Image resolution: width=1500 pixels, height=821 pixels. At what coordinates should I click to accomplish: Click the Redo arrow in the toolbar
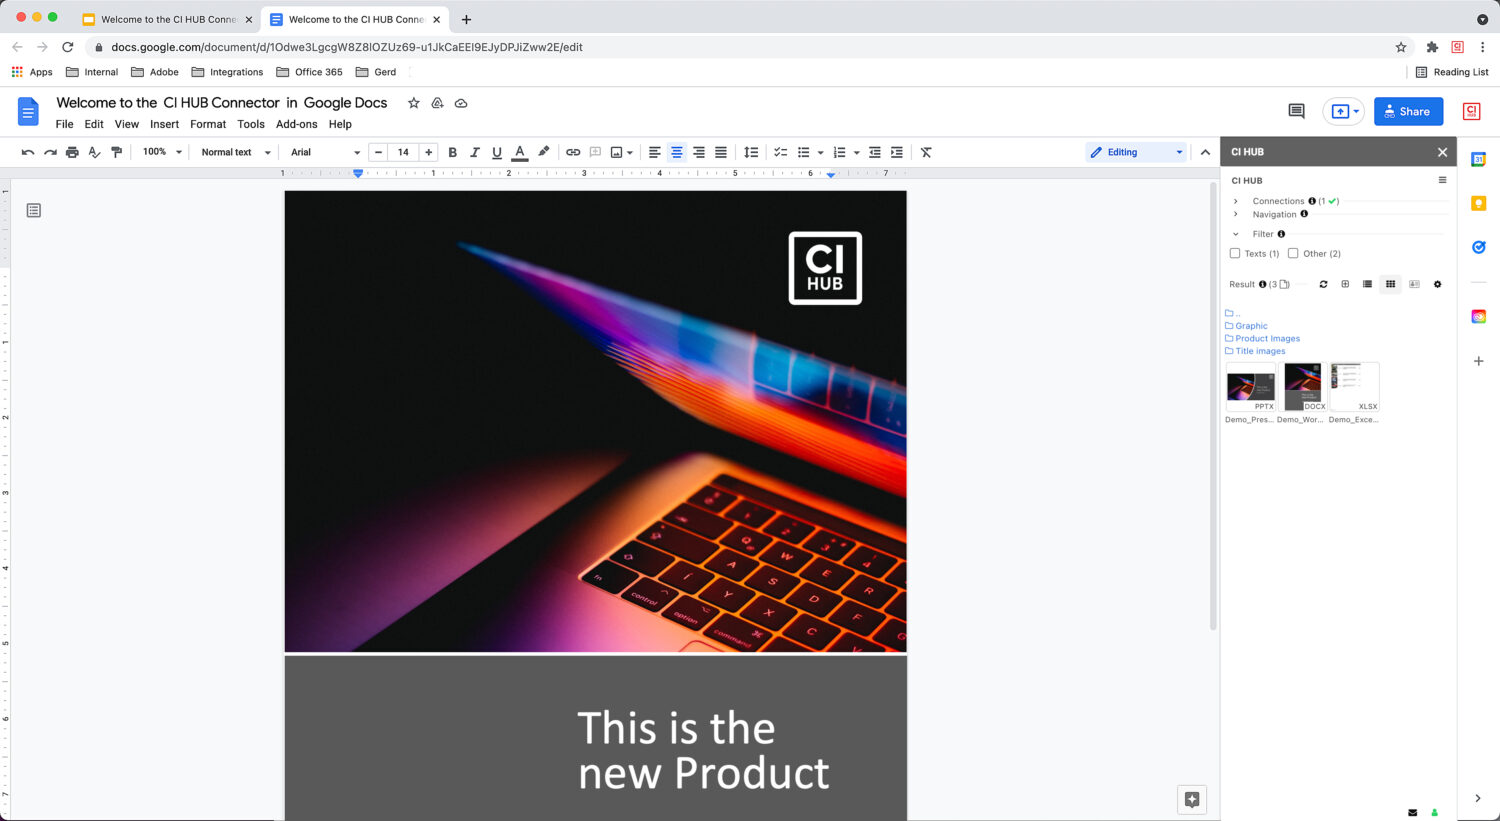50,152
